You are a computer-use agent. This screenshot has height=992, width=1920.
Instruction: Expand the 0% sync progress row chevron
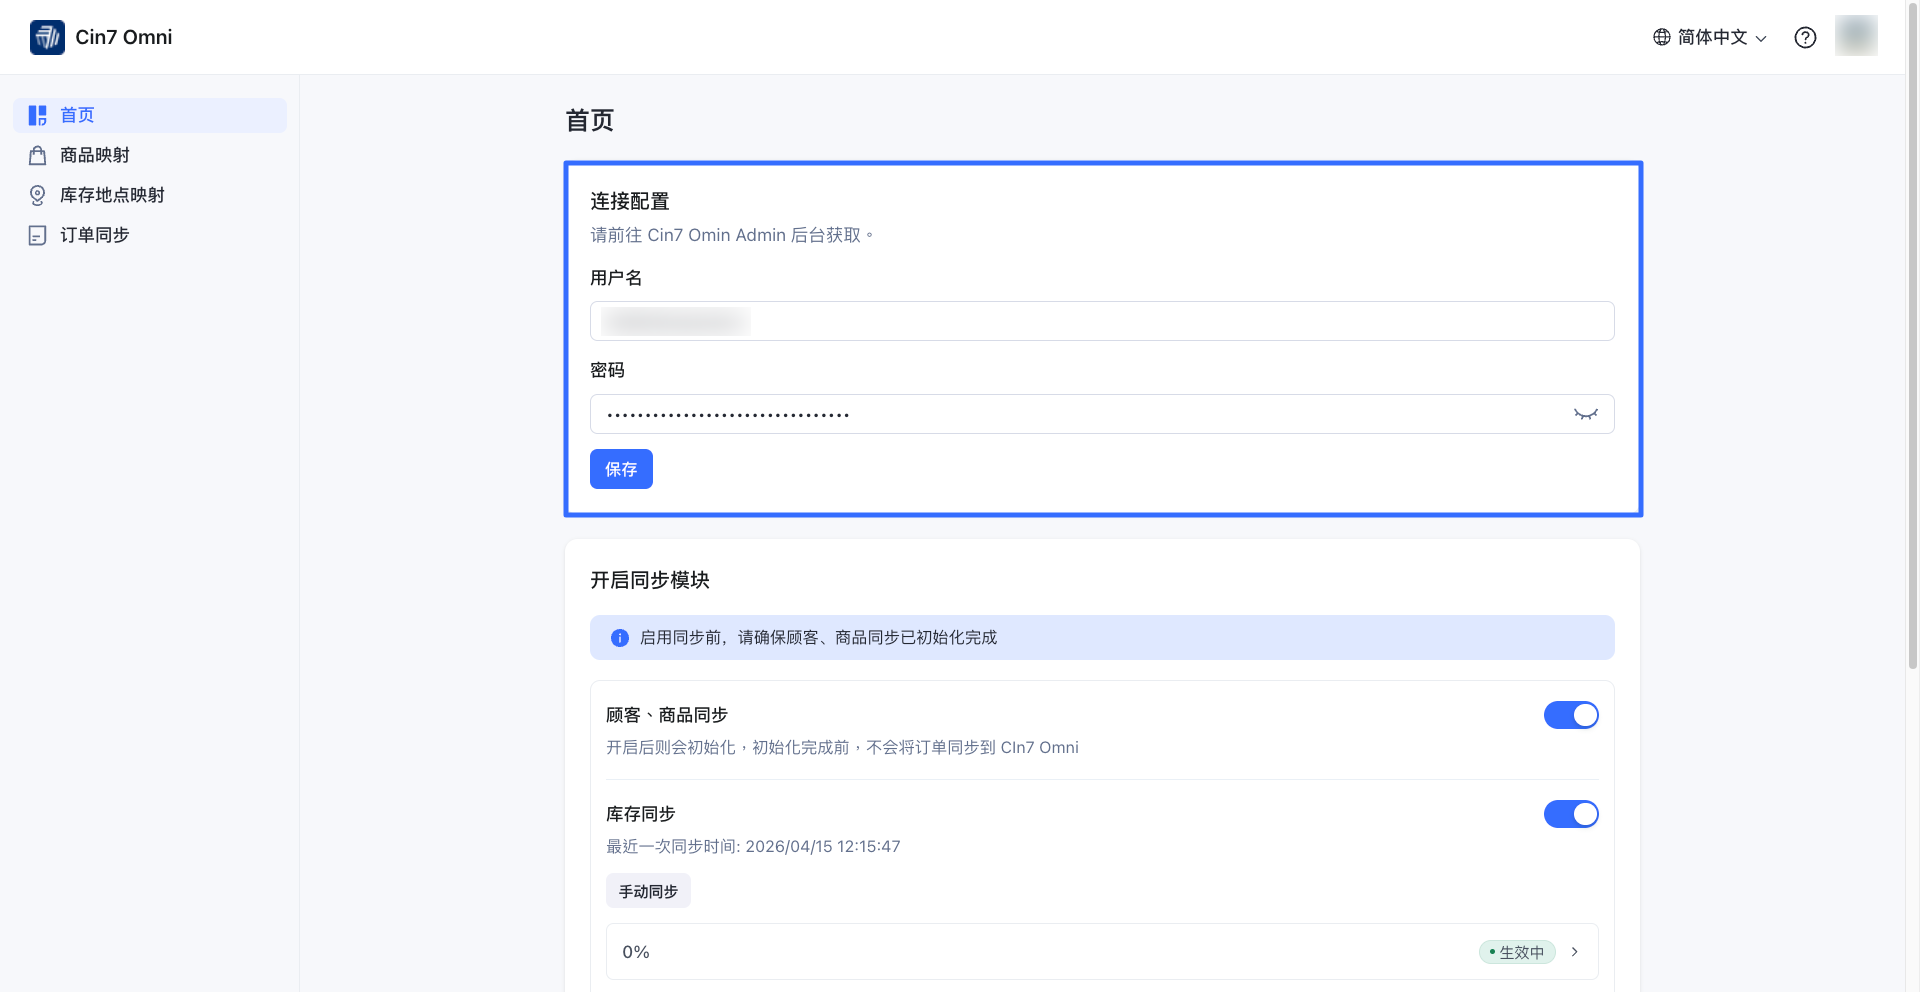click(1575, 952)
